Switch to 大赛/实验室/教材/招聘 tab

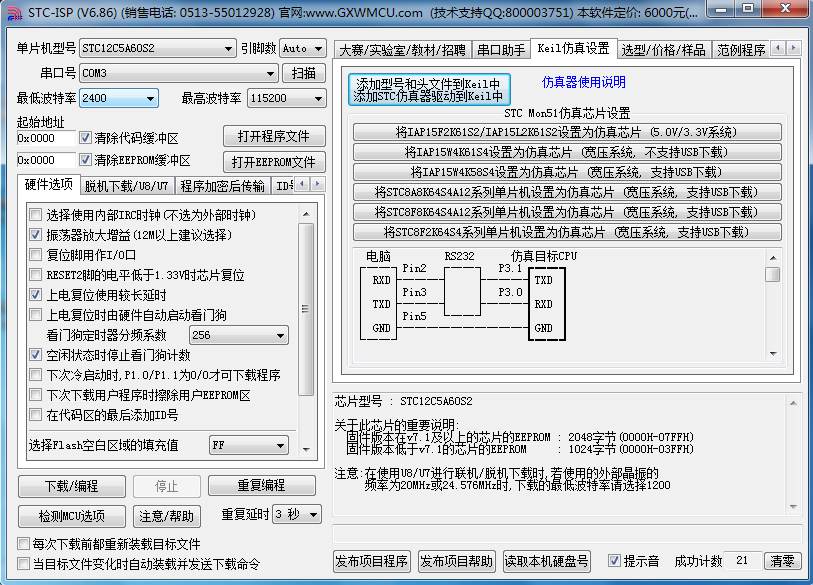[402, 50]
